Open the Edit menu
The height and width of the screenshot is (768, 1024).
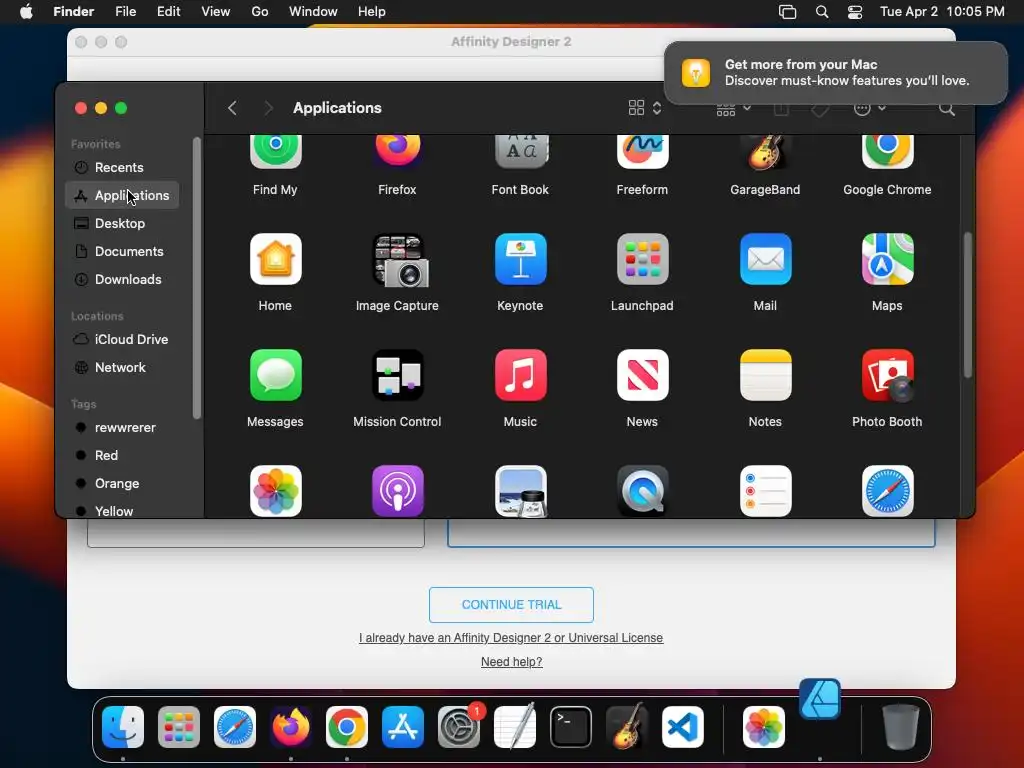[x=168, y=12]
